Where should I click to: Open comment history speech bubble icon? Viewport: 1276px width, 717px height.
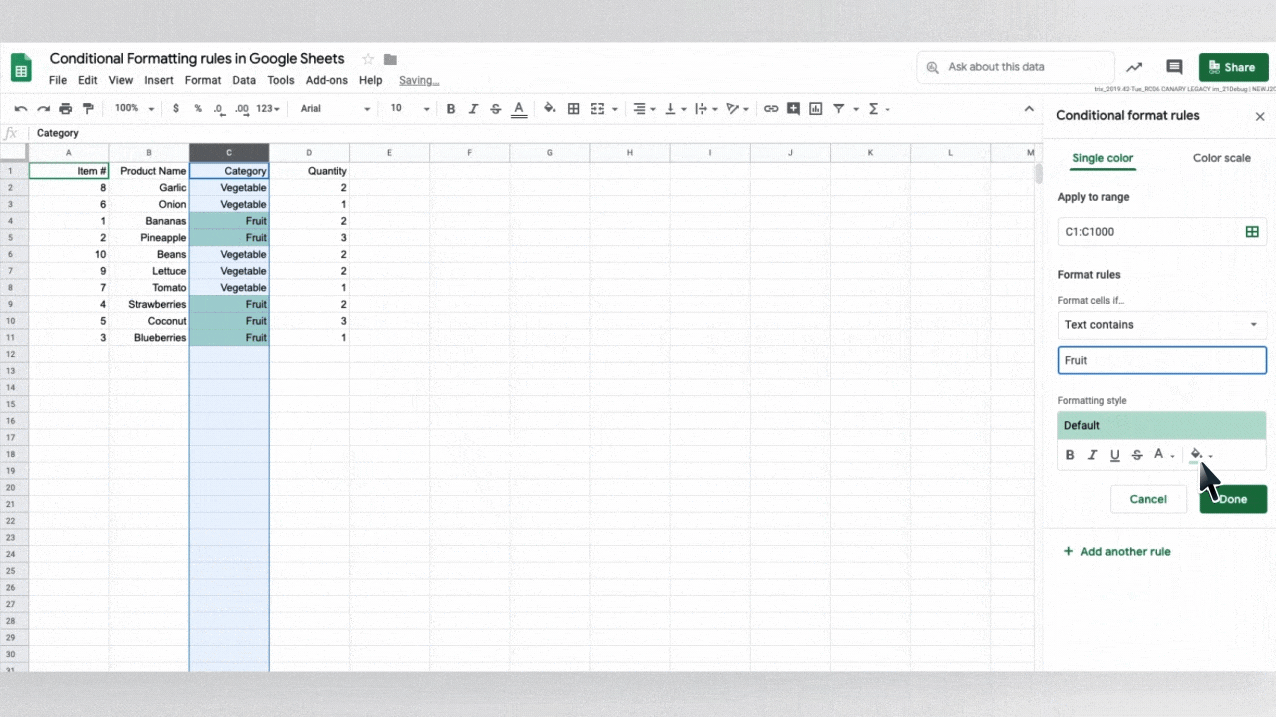click(1175, 67)
